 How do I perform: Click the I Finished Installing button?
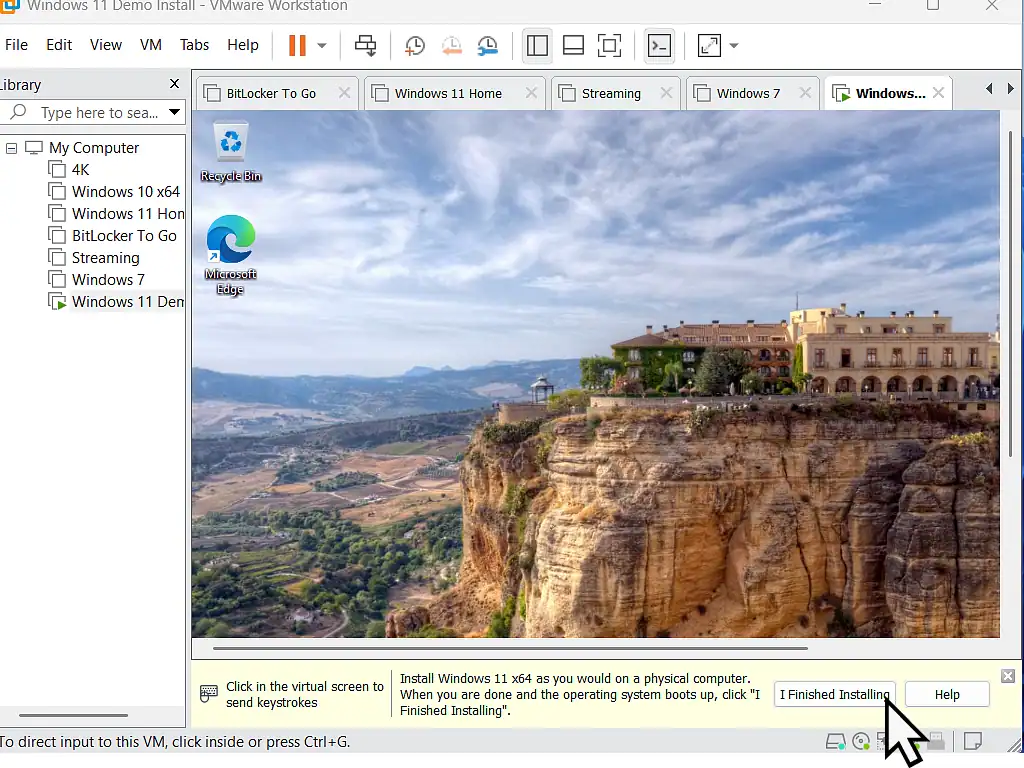[x=834, y=694]
